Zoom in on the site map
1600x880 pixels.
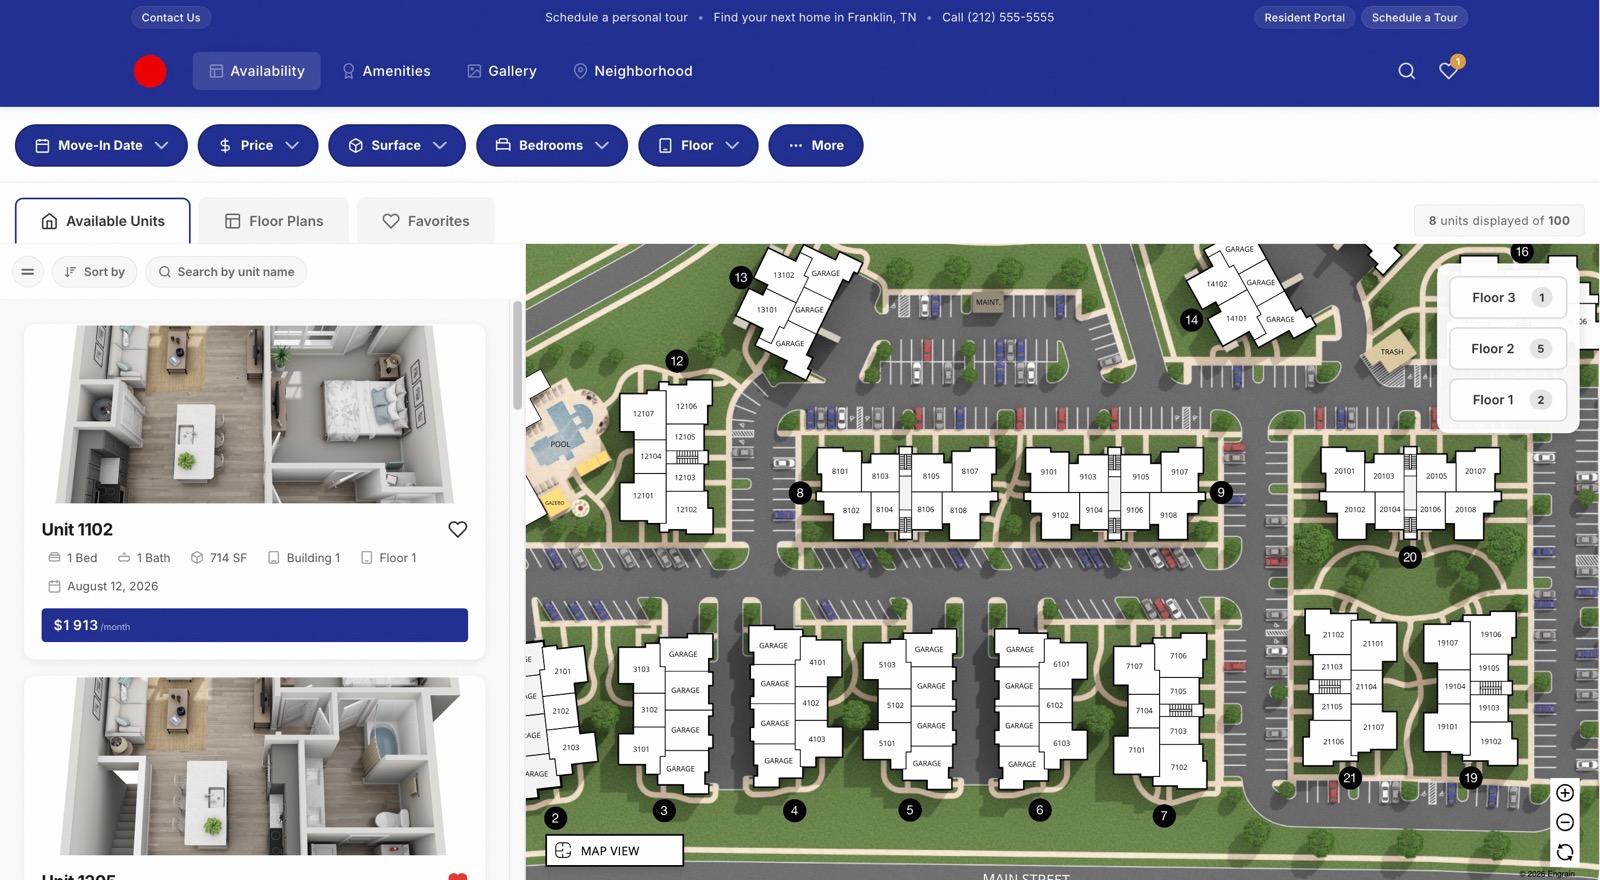click(x=1565, y=793)
